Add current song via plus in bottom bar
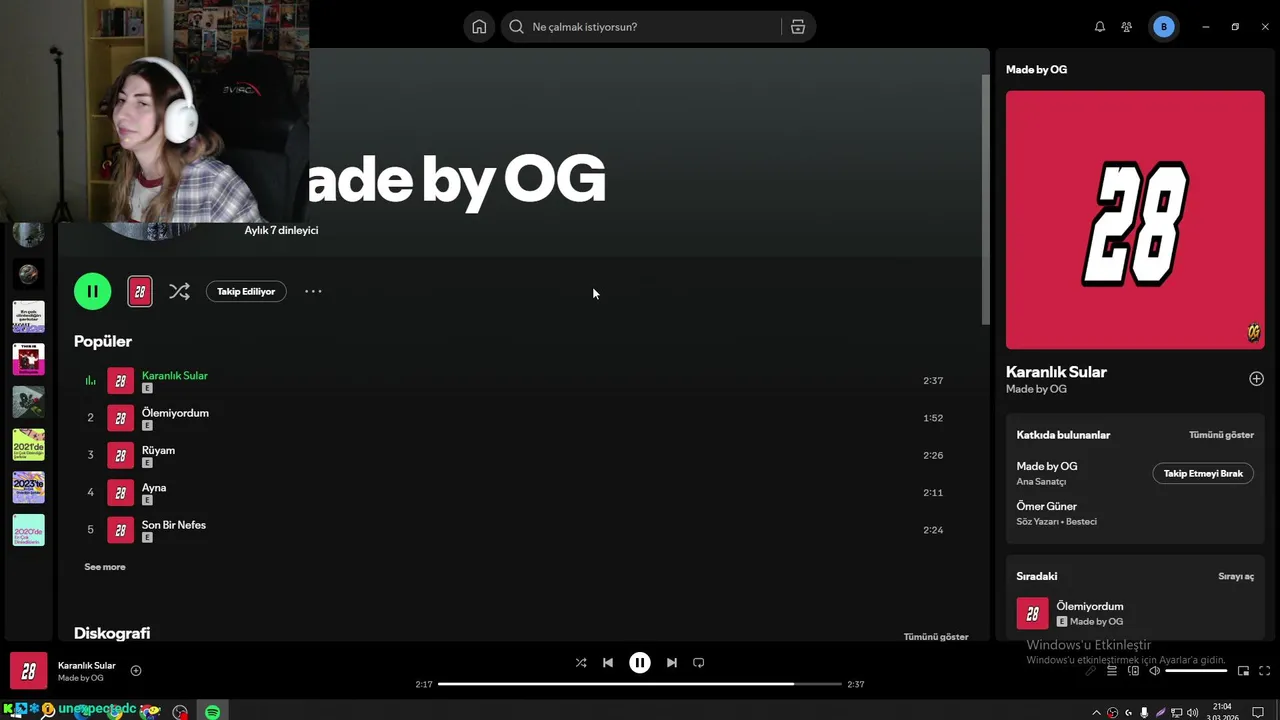This screenshot has width=1280, height=720. point(136,671)
